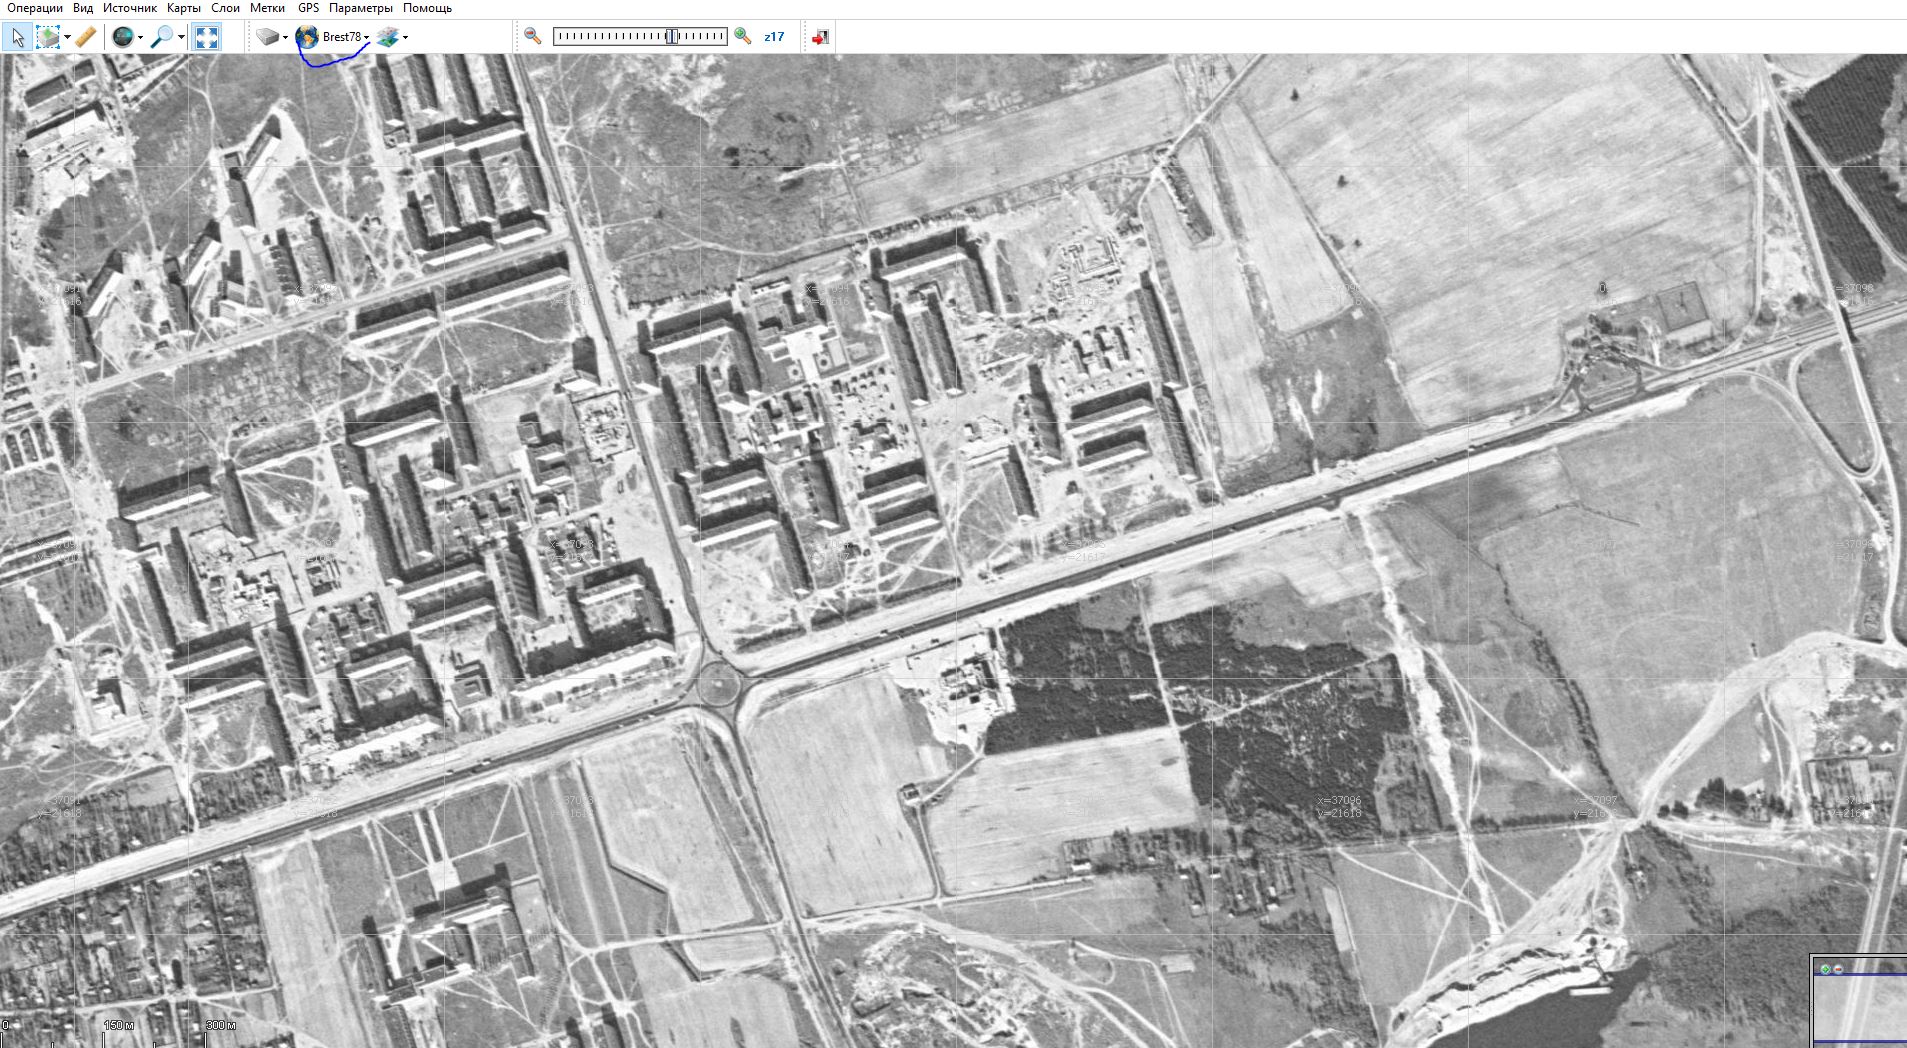This screenshot has height=1048, width=1907.
Task: Open the cache source drive icon
Action: (267, 37)
